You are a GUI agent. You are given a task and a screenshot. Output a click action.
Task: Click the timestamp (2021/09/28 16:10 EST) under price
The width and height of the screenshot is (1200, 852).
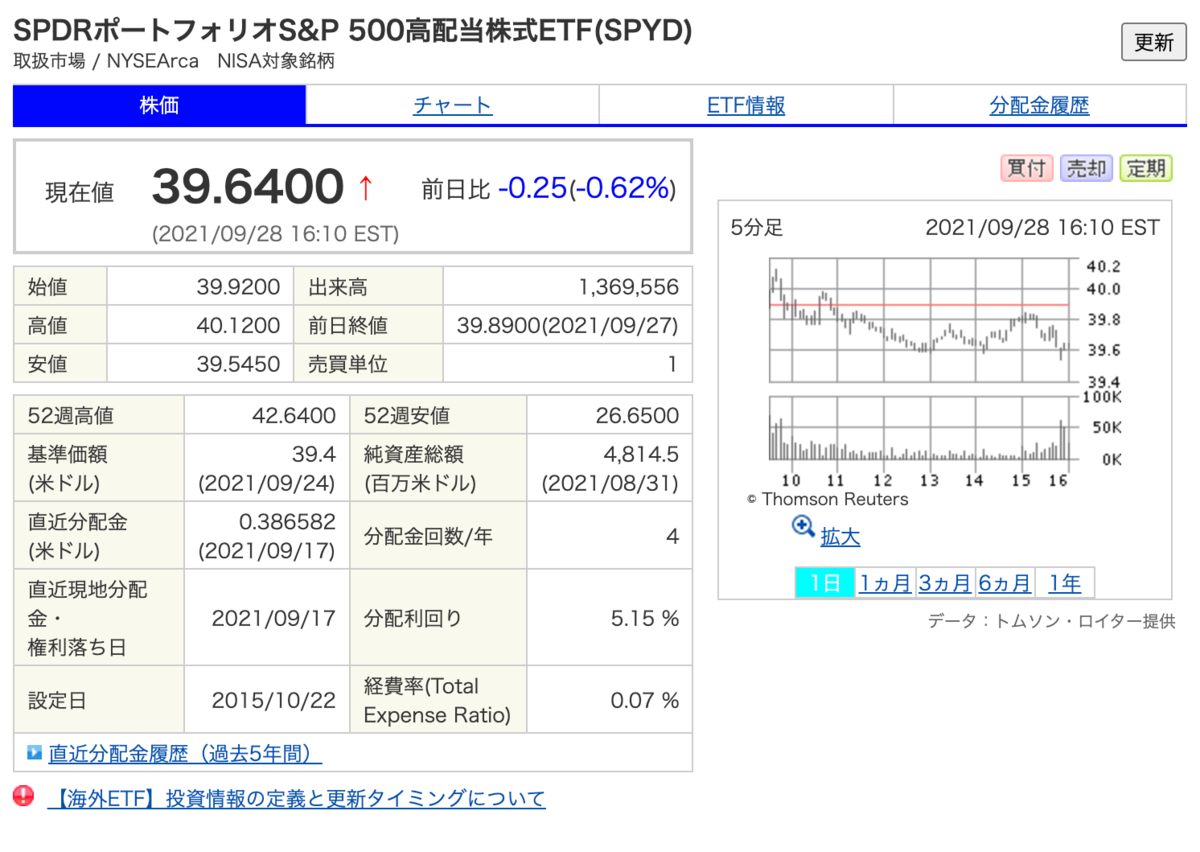tap(276, 234)
